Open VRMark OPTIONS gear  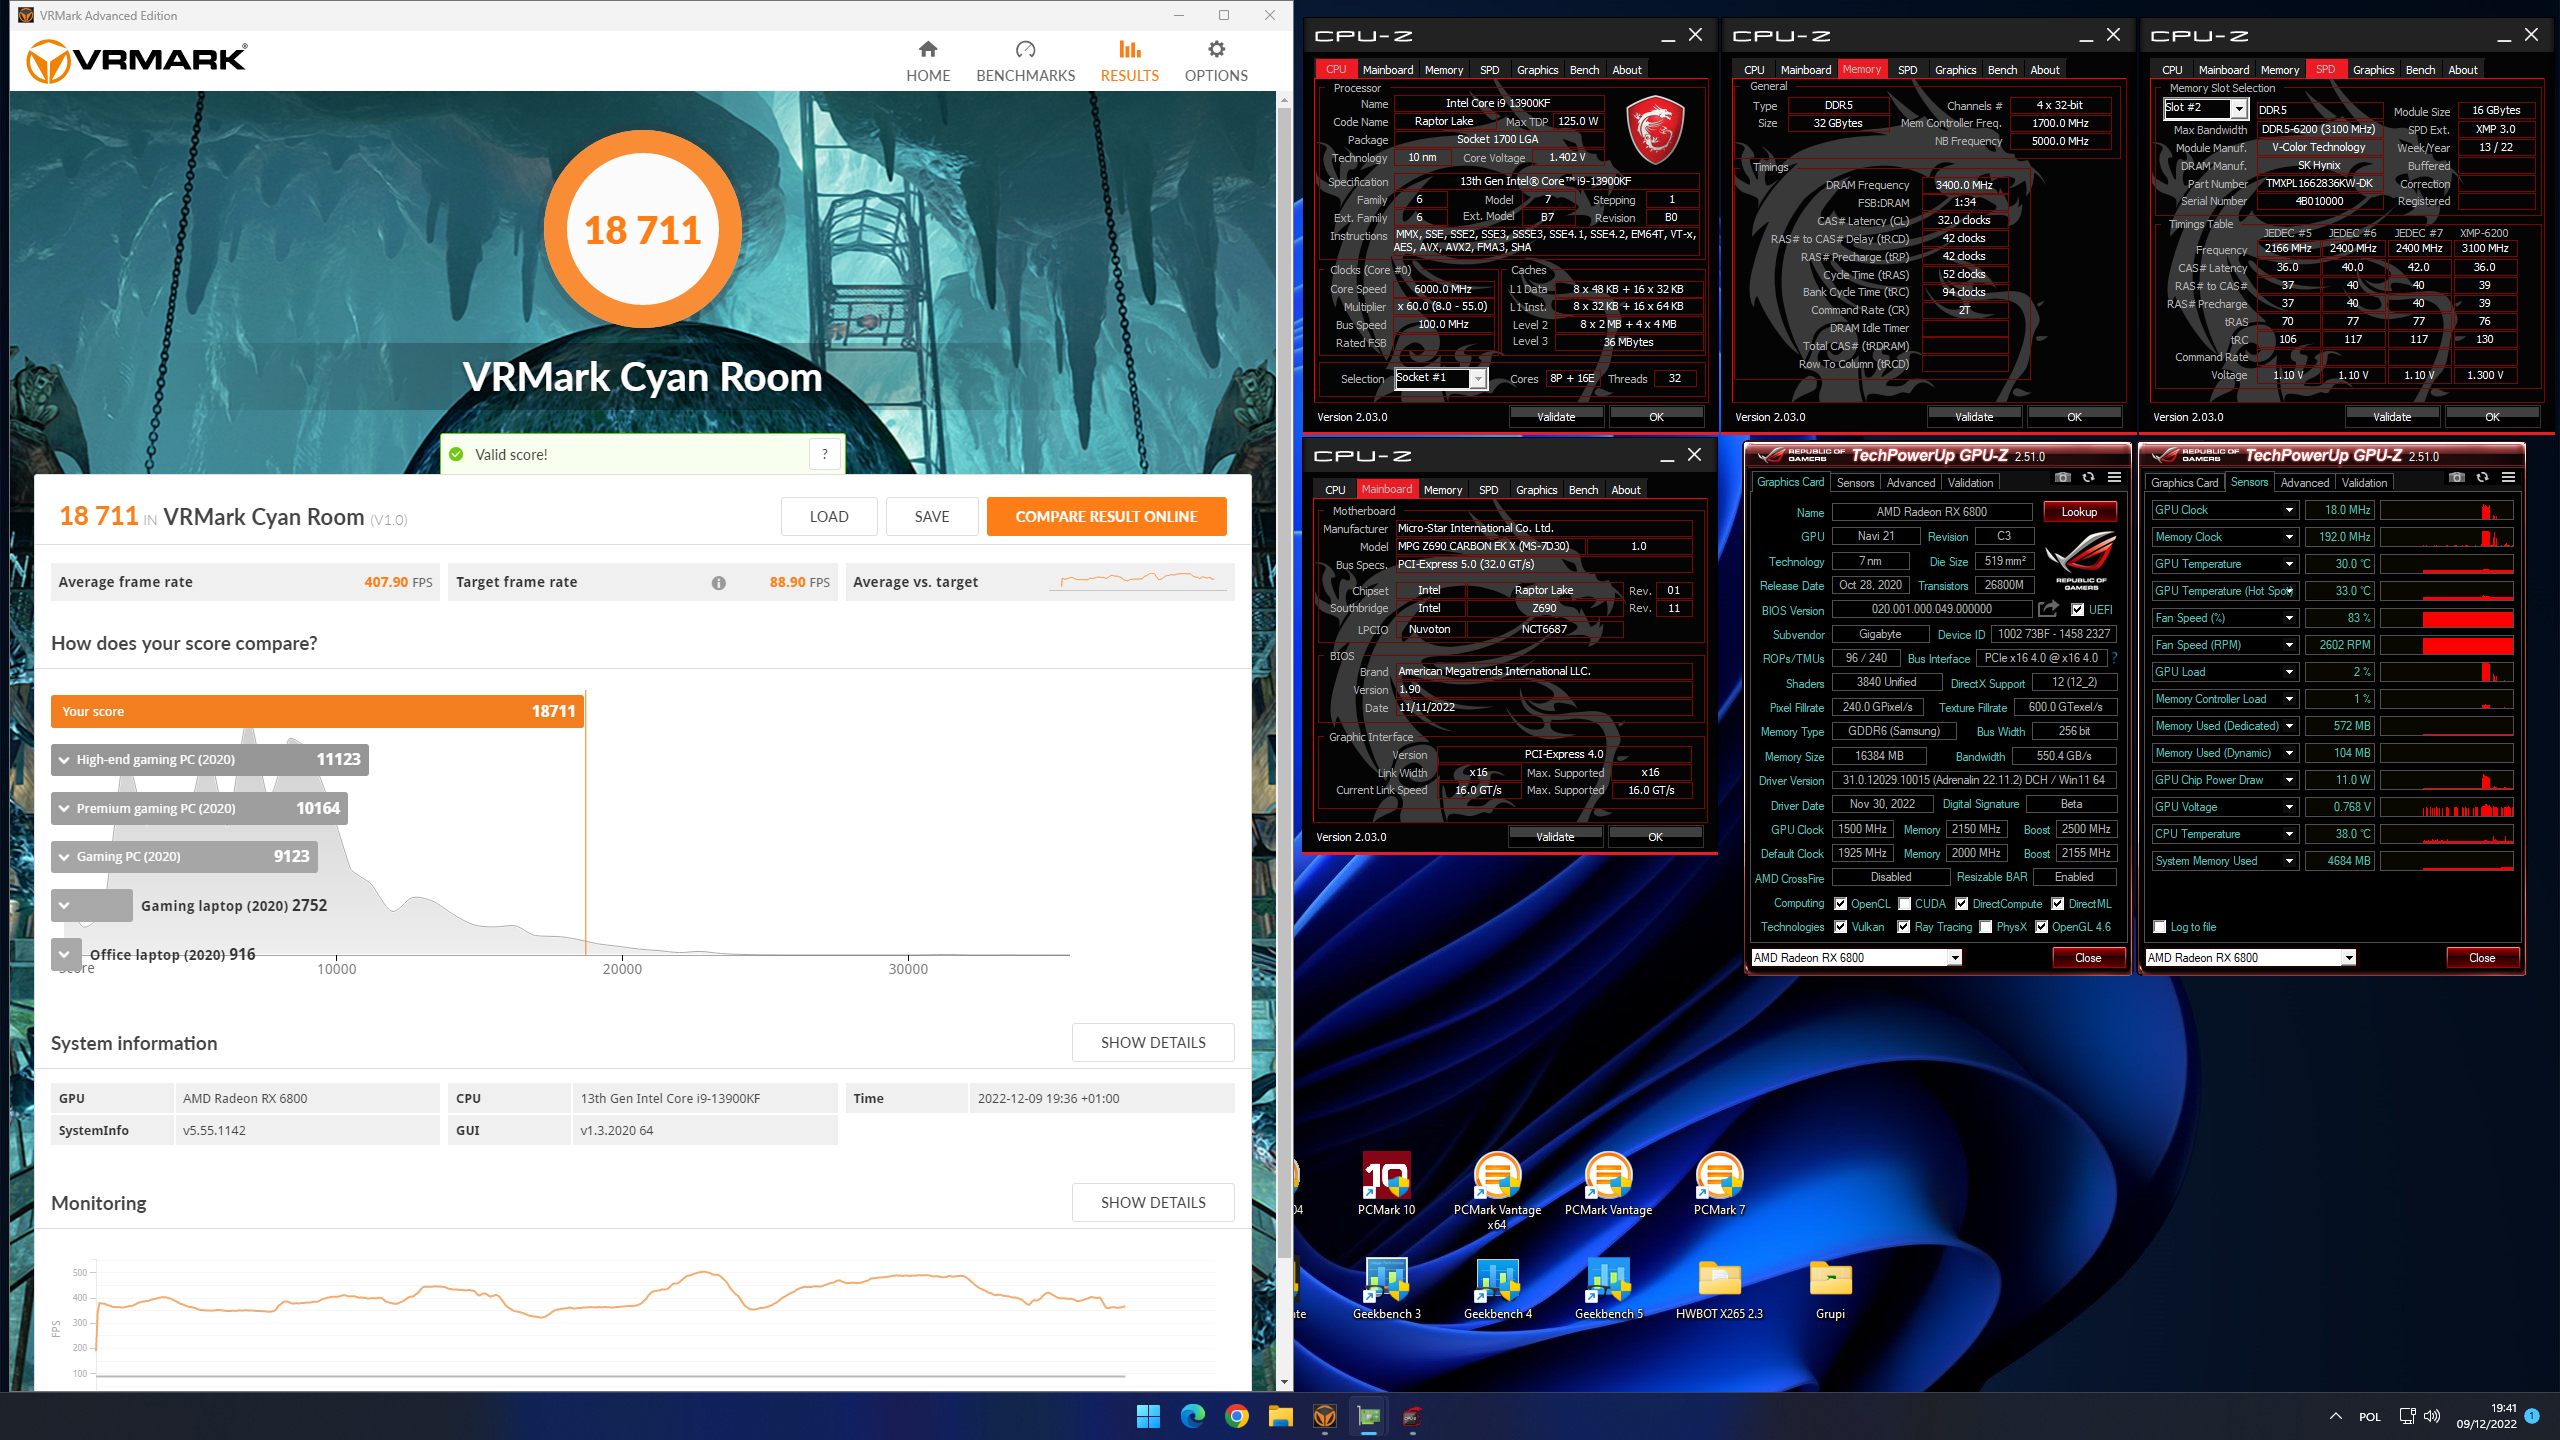point(1216,62)
